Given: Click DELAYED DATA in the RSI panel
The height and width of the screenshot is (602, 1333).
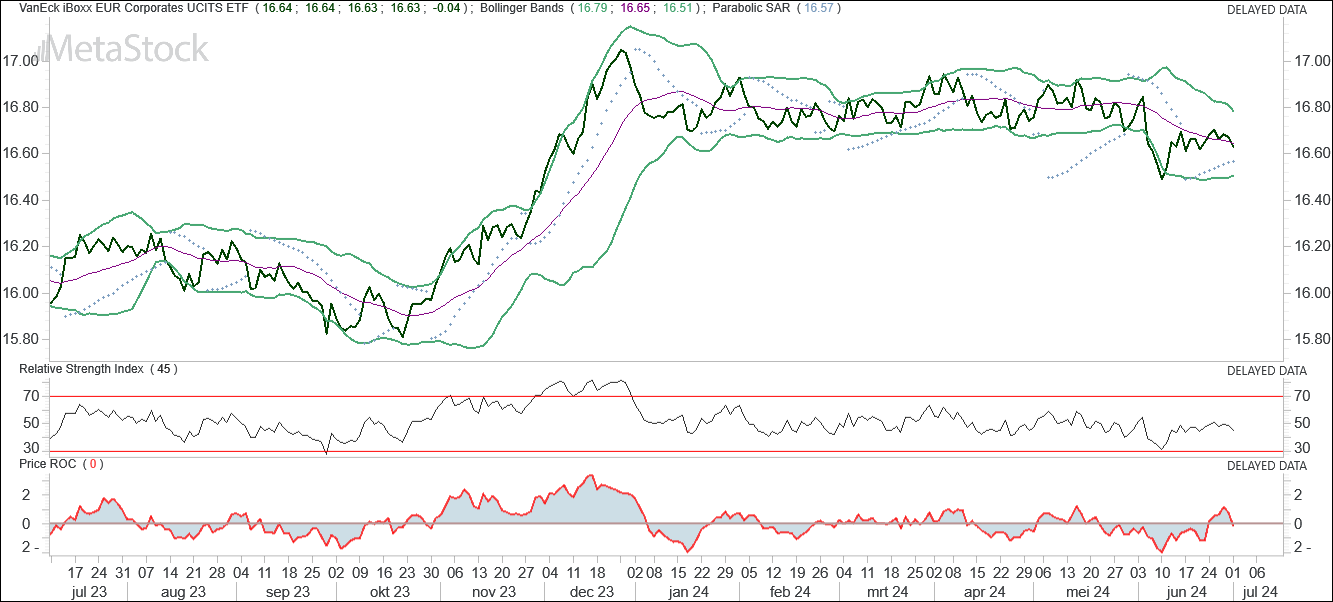Looking at the screenshot, I should tap(1266, 370).
